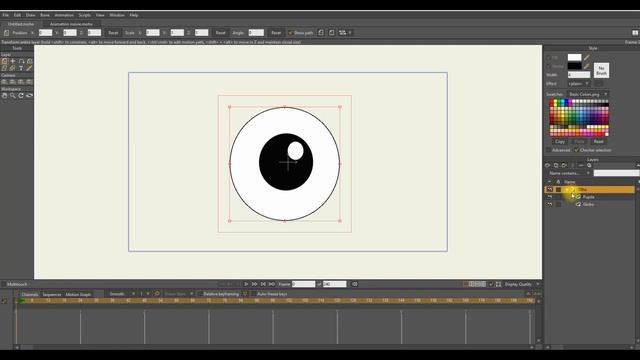Toggle the Multitouch checkbox
The width and height of the screenshot is (640, 360).
[4, 284]
